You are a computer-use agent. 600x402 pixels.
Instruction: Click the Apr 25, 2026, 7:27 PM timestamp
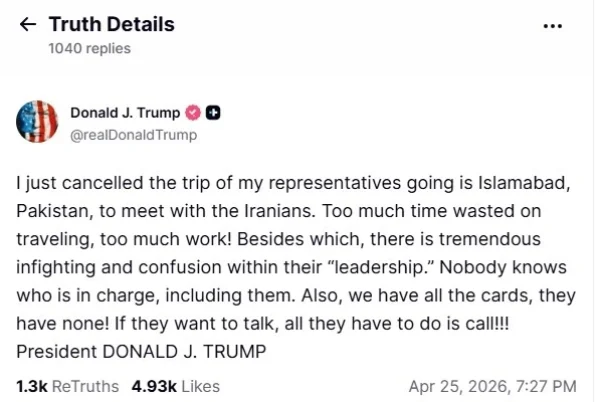point(492,385)
